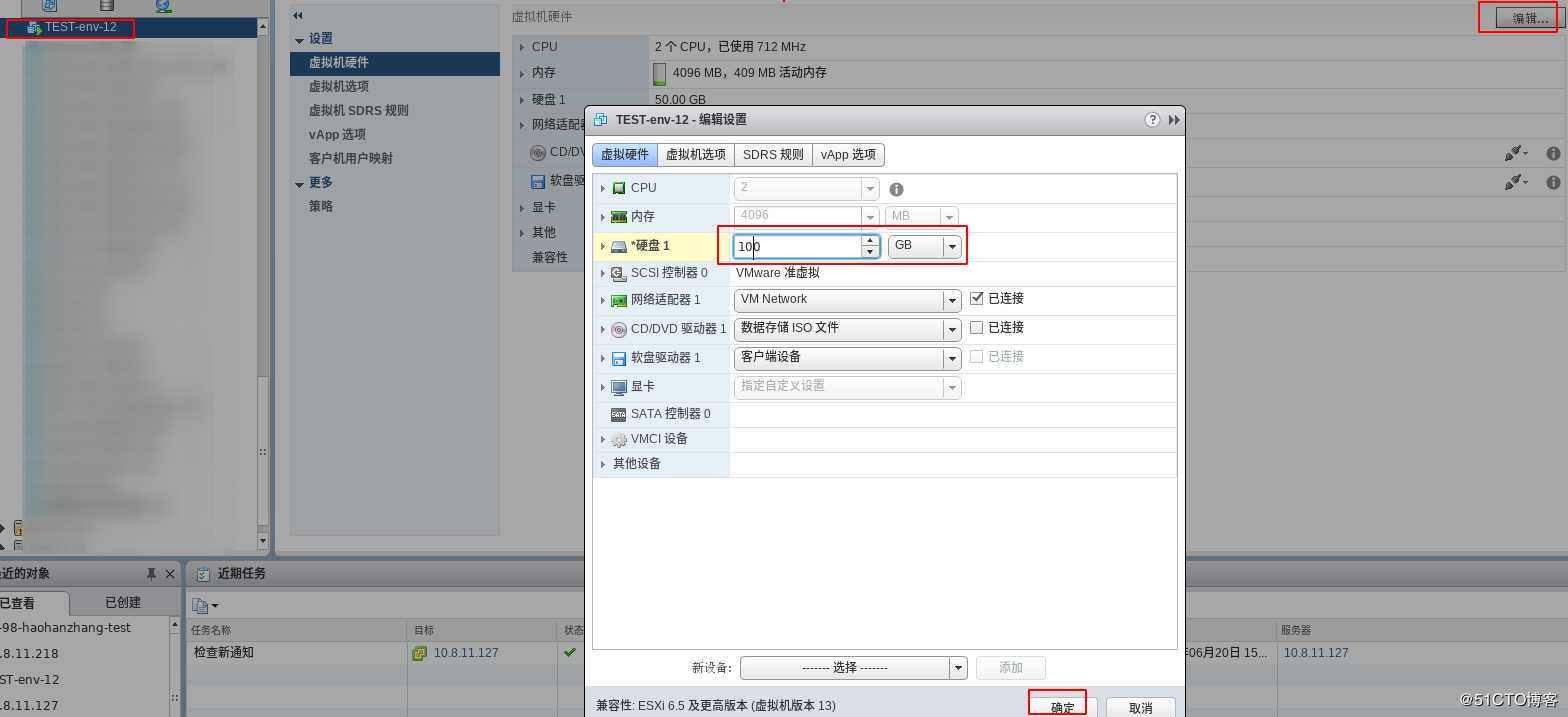Click the info icon on background CD/DVD row
The height and width of the screenshot is (717, 1568).
pyautogui.click(x=1553, y=153)
